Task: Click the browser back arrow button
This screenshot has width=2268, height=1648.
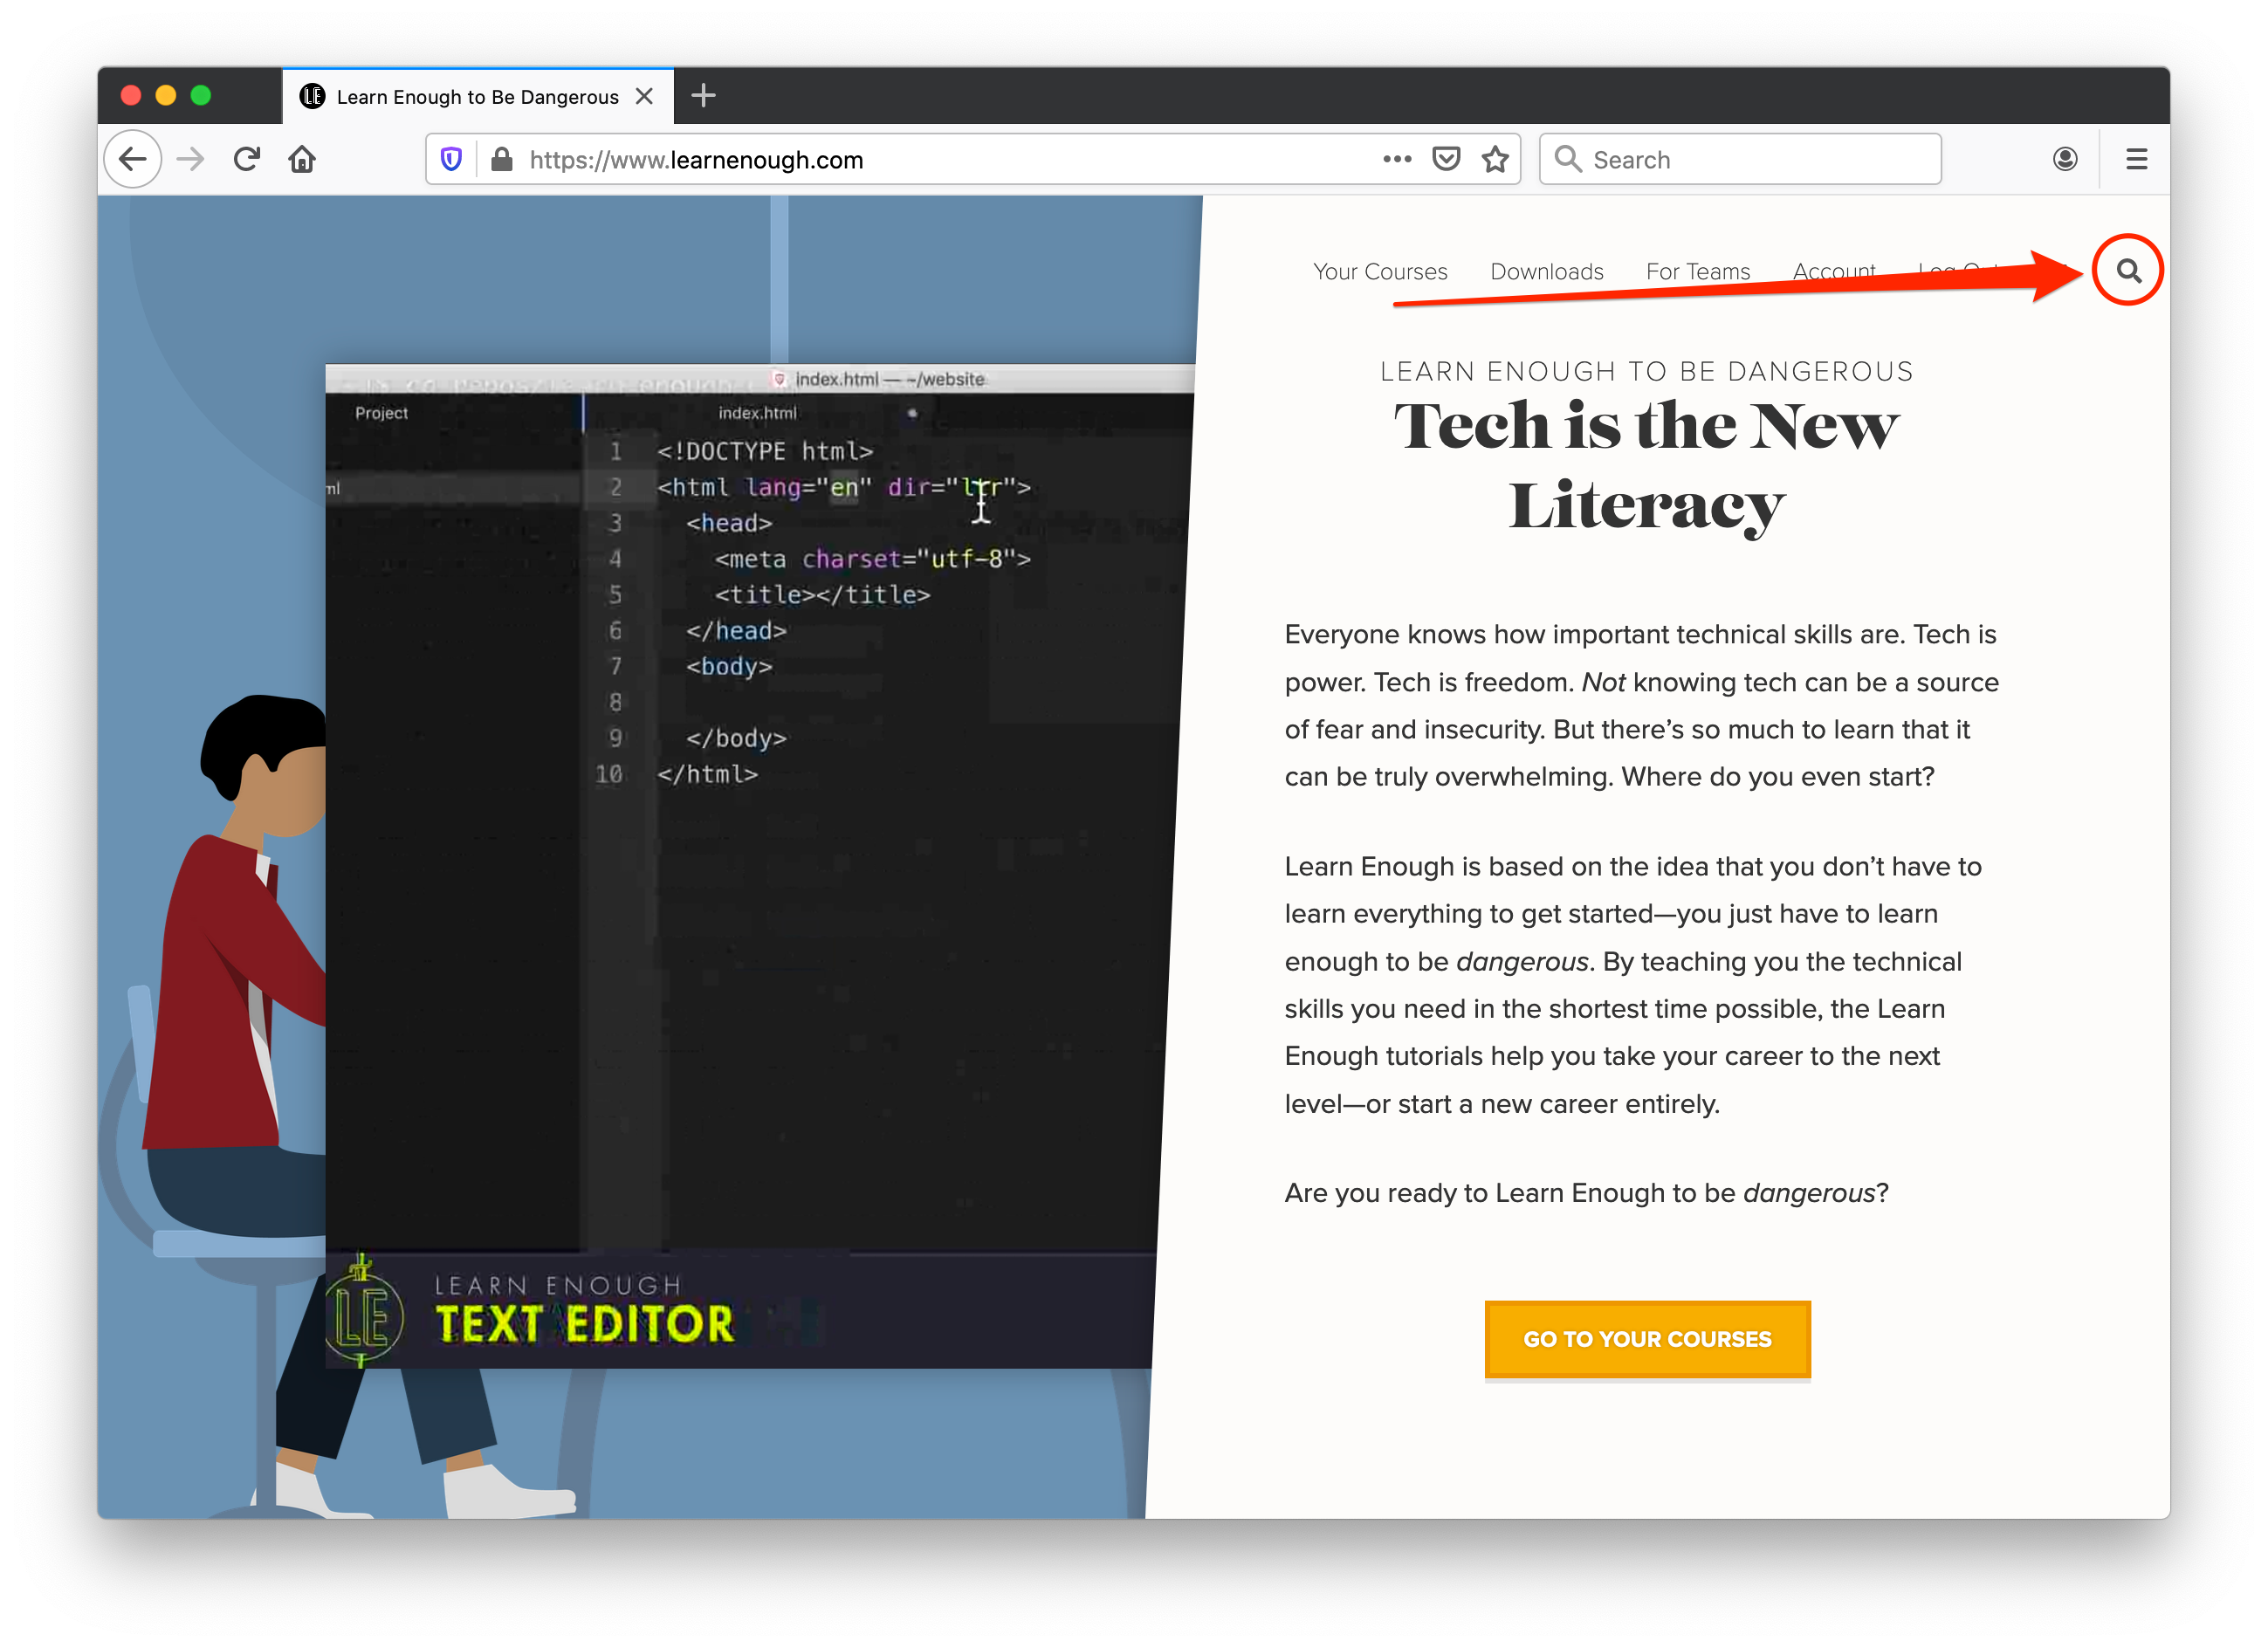Action: [x=133, y=159]
